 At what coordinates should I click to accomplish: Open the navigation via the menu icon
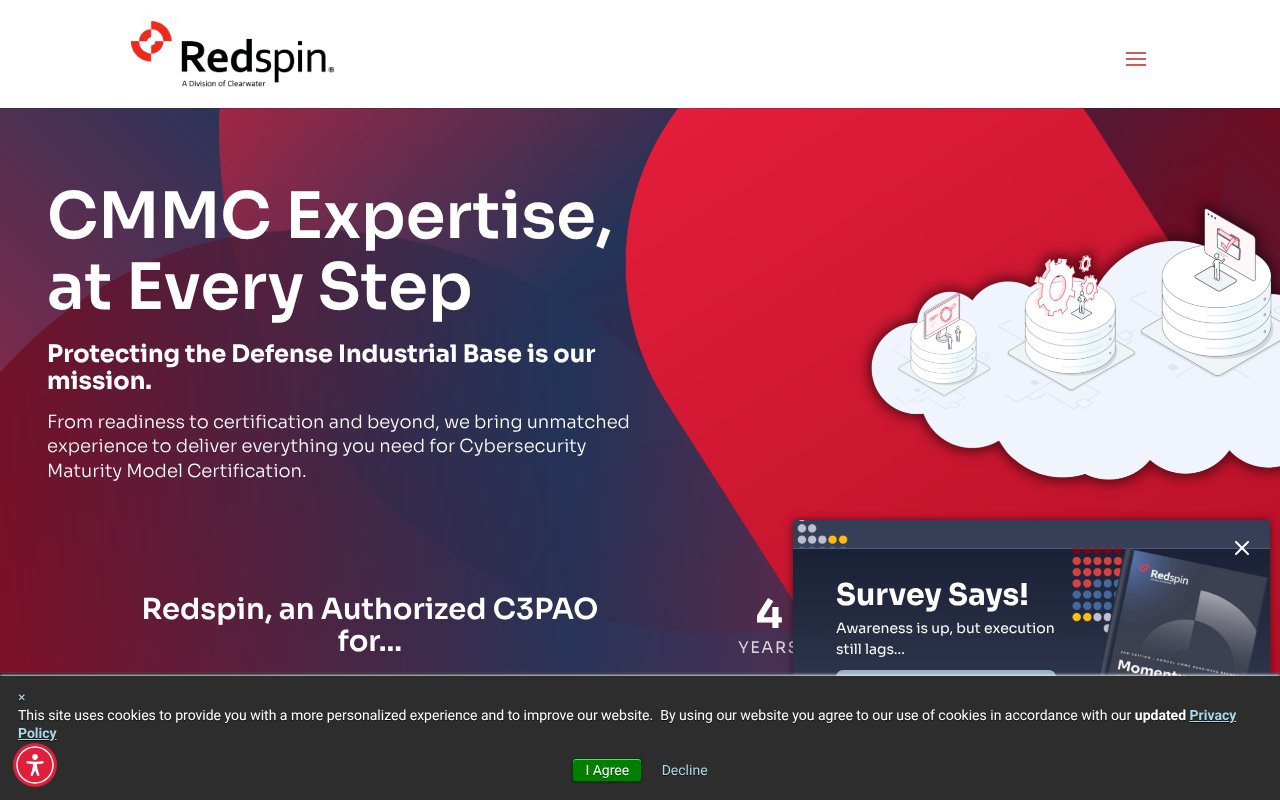click(x=1136, y=59)
